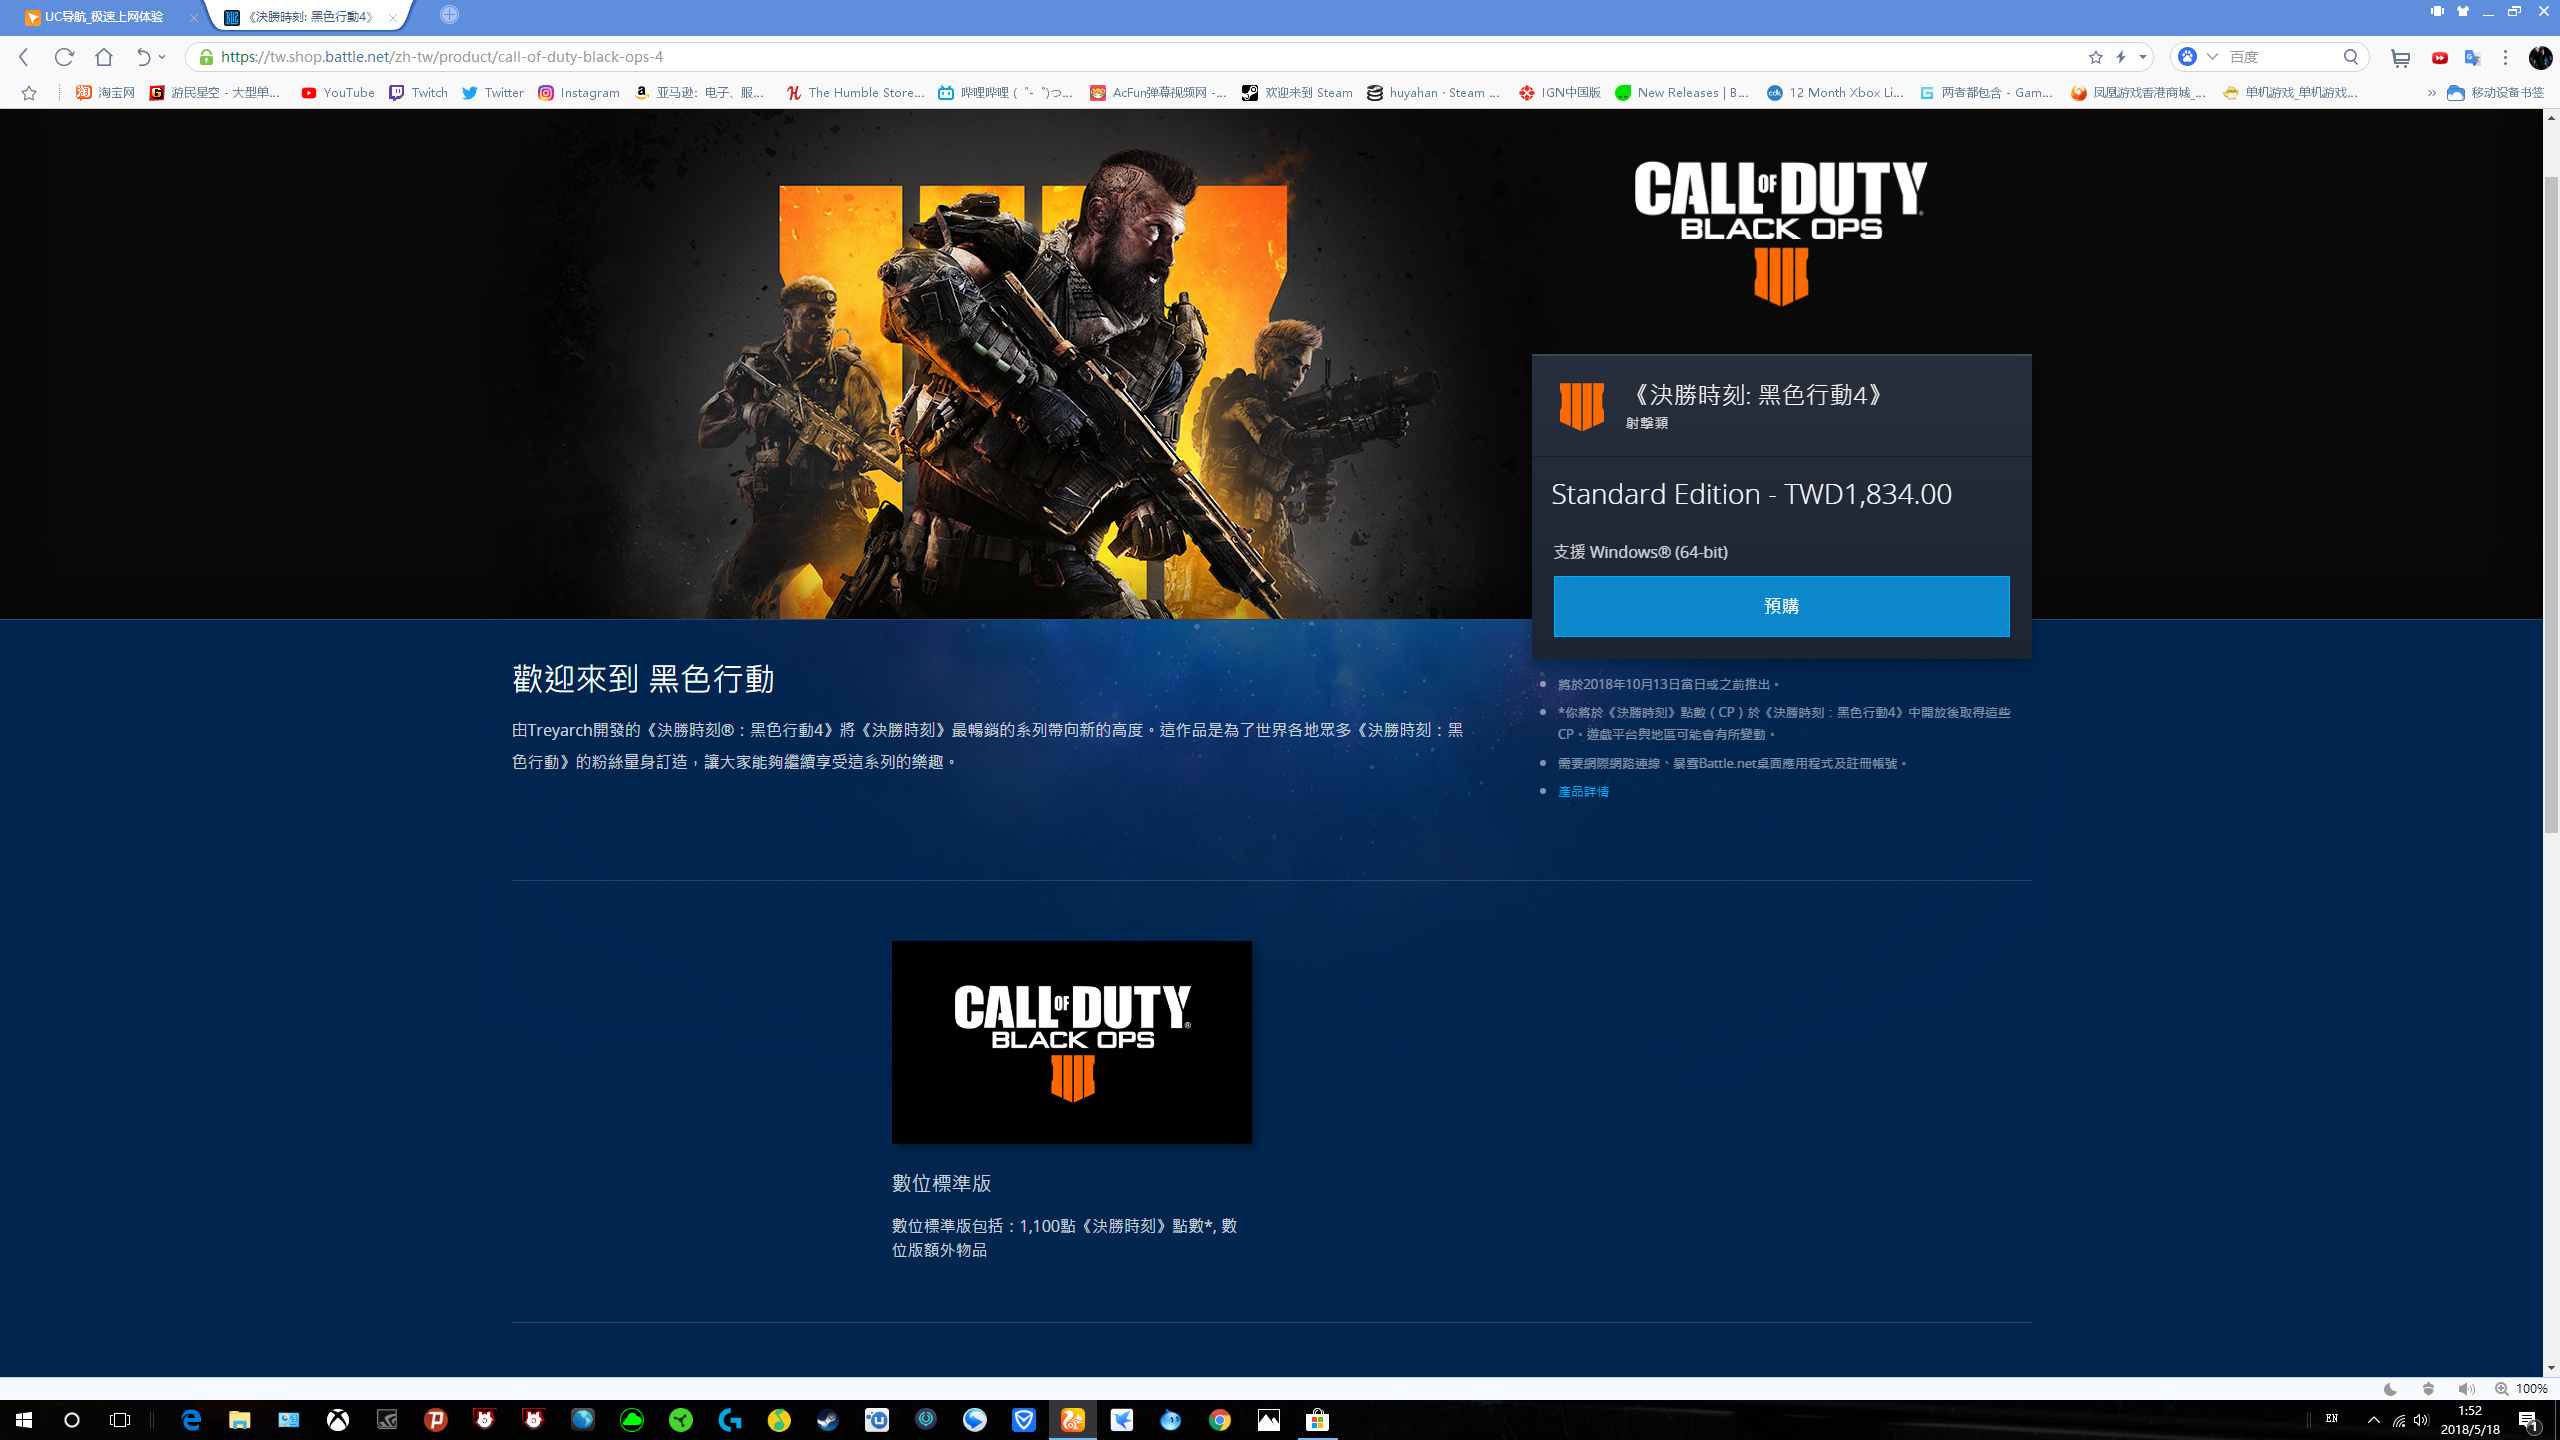
Task: Toggle night mode moon icon in status bar
Action: click(x=2390, y=1389)
